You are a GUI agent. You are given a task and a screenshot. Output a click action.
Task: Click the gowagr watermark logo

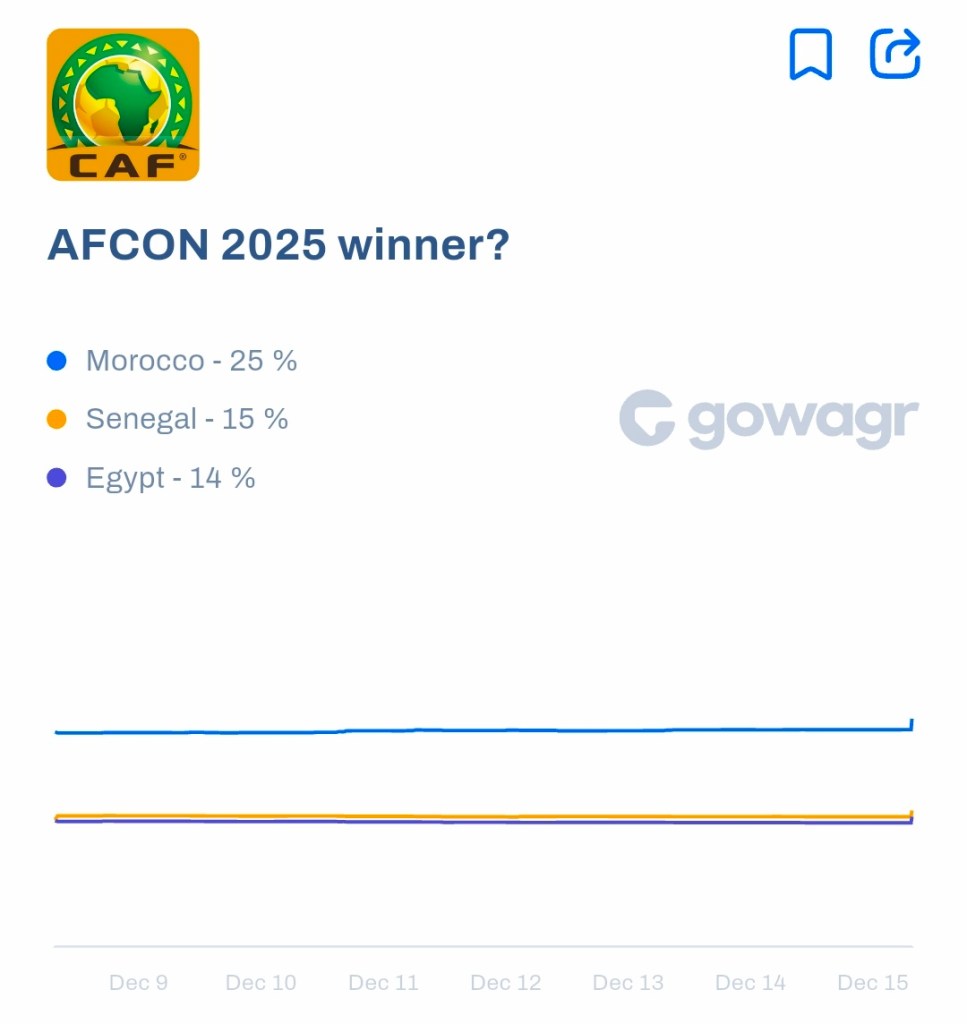[768, 419]
